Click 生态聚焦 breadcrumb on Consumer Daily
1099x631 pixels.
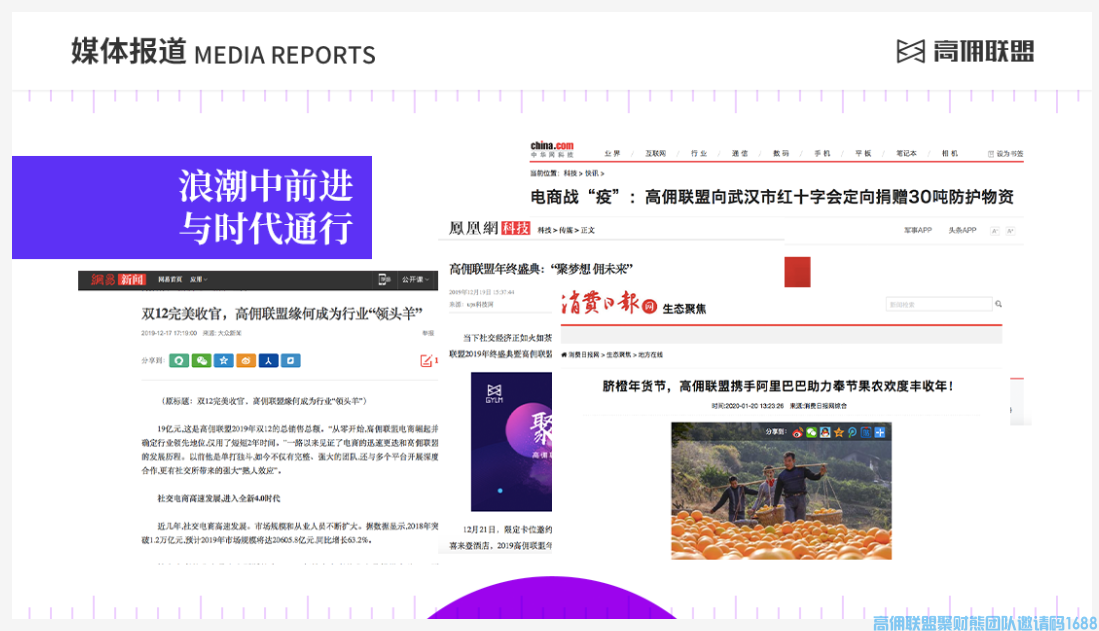618,355
